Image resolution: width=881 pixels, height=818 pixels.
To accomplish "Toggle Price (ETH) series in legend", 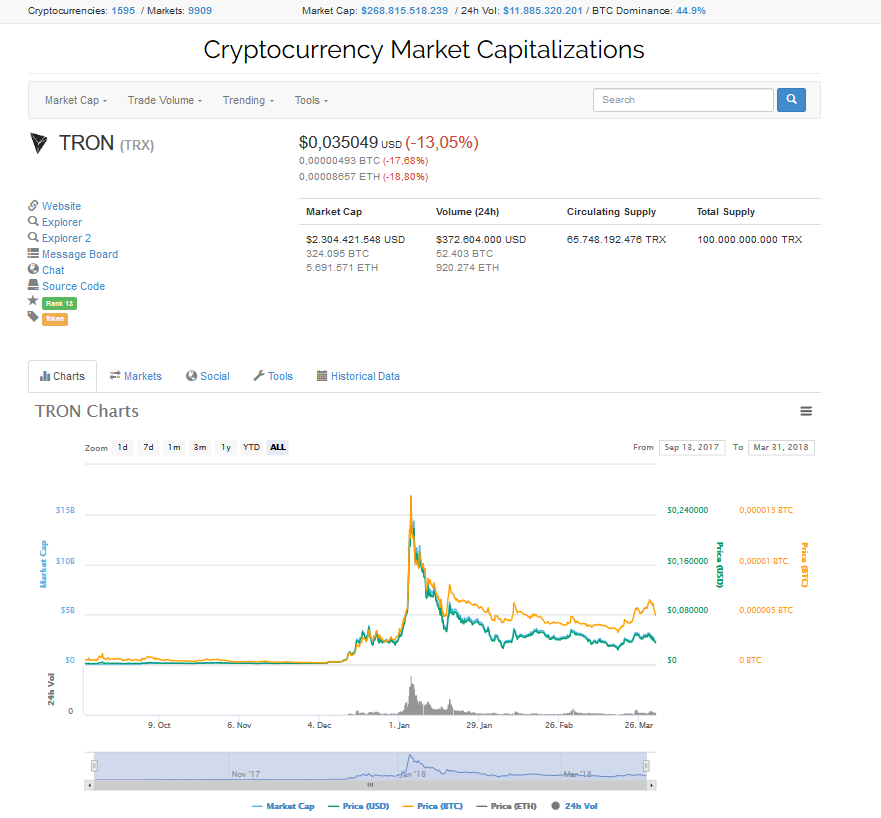I will tap(506, 806).
